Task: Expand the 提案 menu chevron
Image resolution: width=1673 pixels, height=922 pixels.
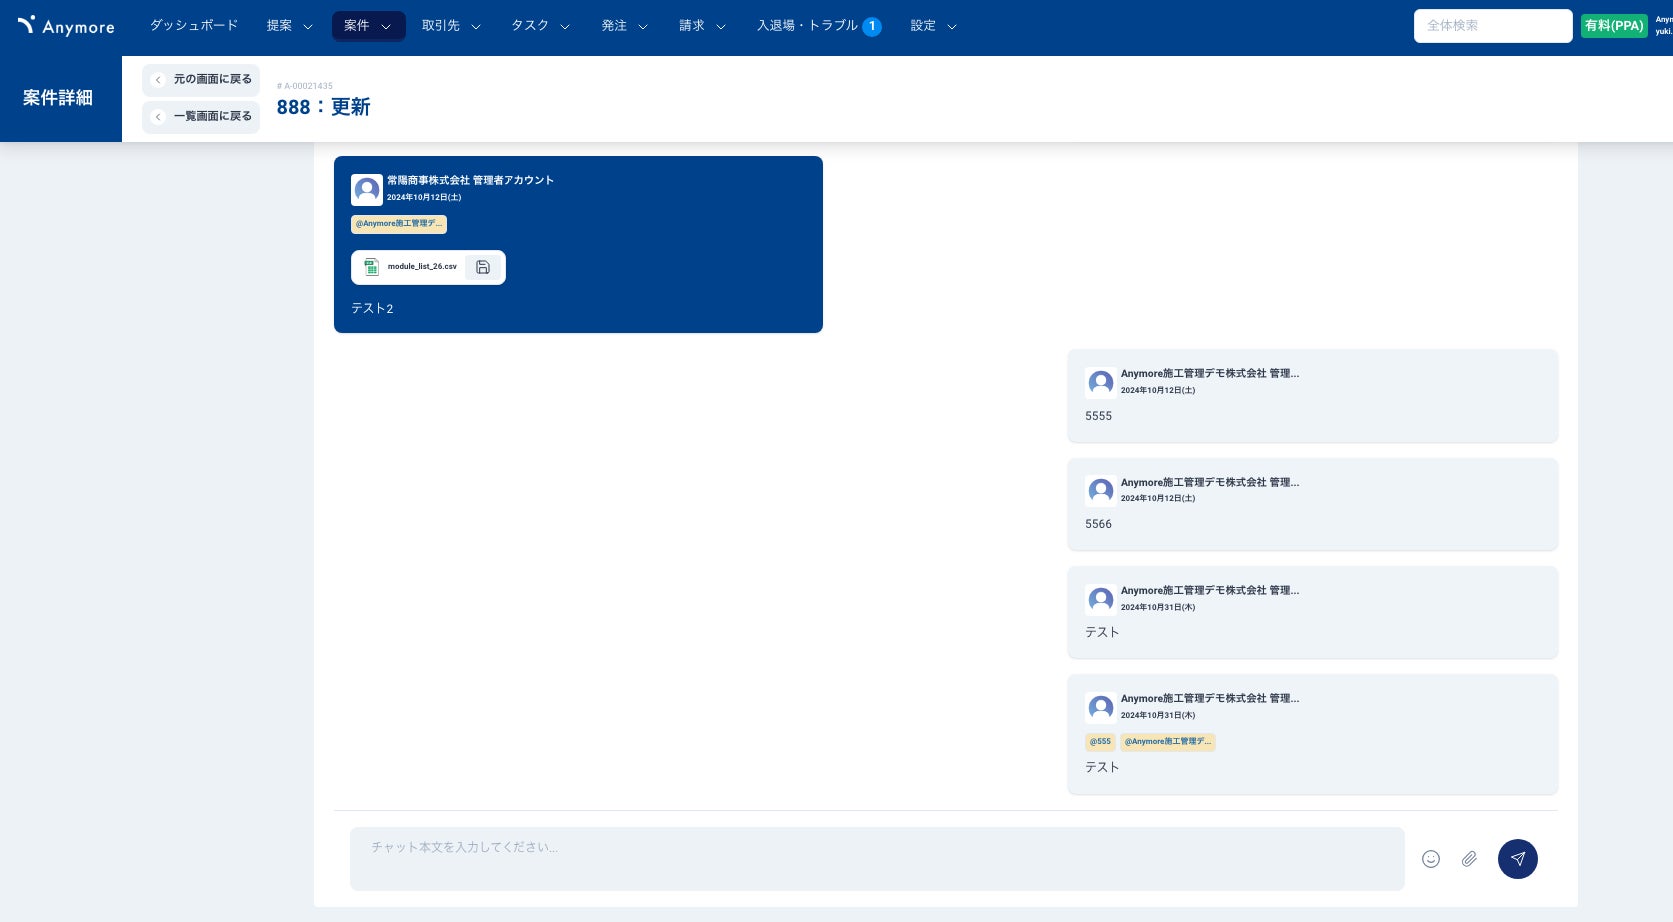Action: (308, 27)
